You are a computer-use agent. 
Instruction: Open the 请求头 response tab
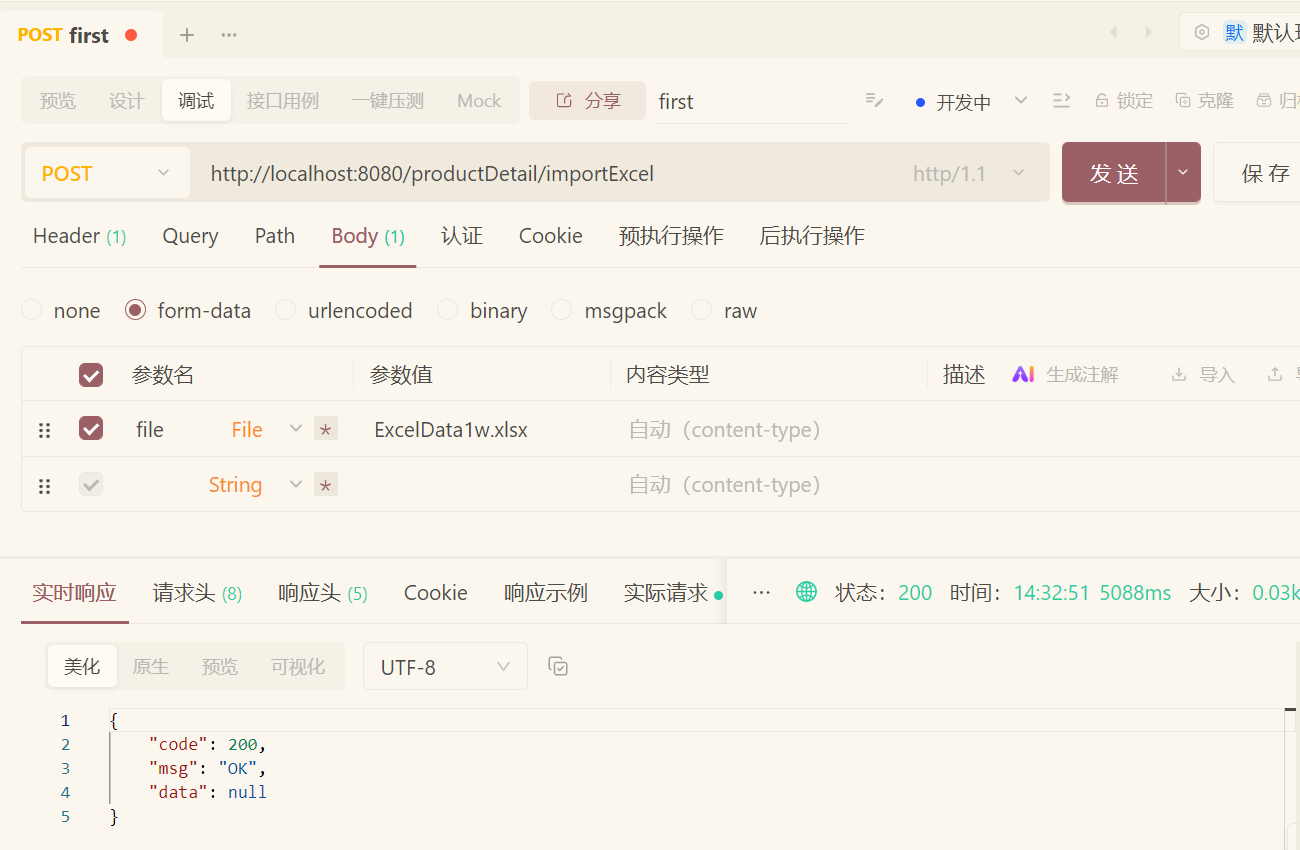tap(197, 593)
